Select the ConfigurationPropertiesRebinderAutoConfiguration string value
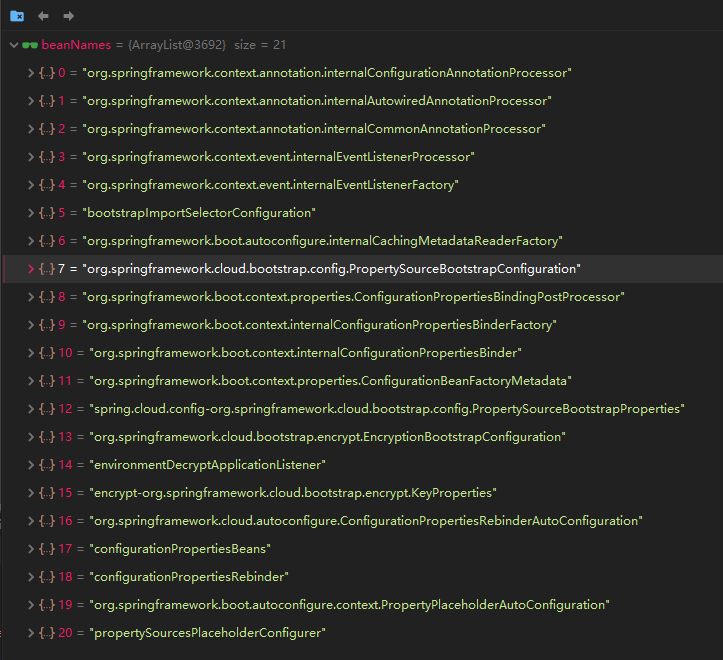Viewport: 723px width, 660px height. pos(366,521)
